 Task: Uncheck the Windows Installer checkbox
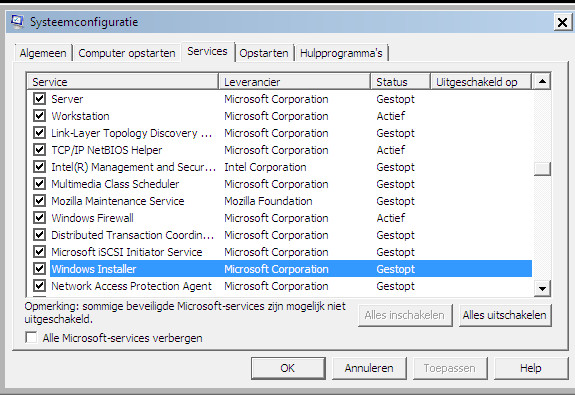click(x=39, y=268)
